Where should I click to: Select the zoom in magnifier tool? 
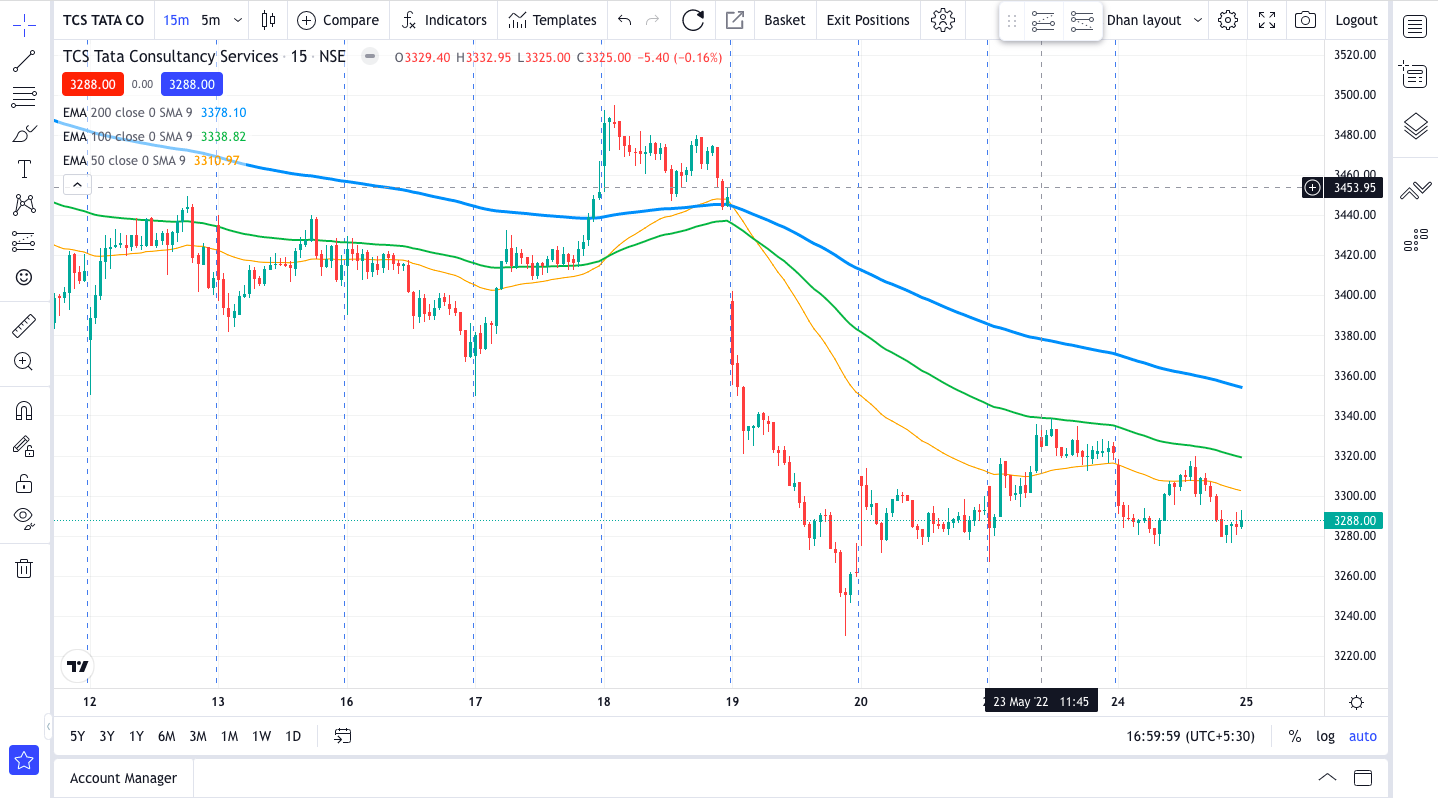[x=24, y=361]
